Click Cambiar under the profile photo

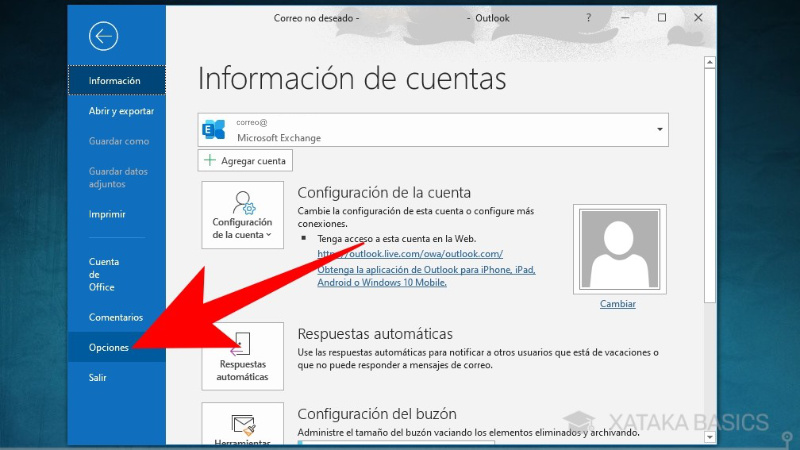click(x=617, y=304)
